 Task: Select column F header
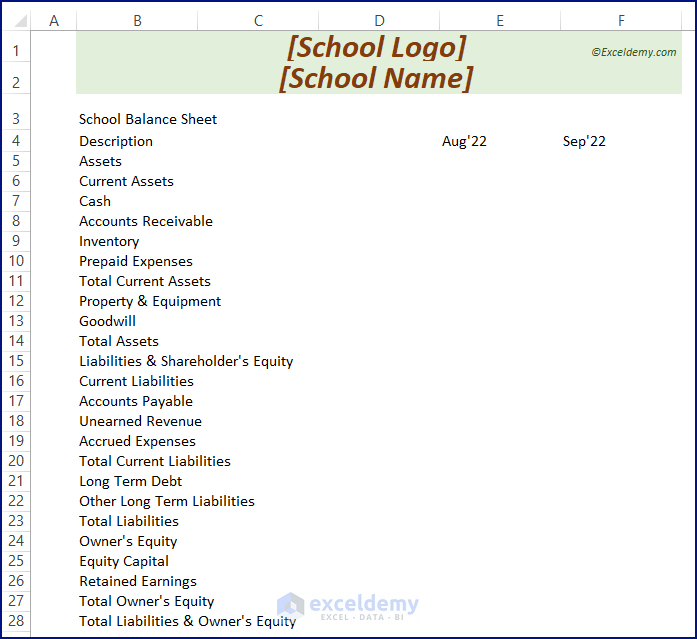tap(621, 20)
